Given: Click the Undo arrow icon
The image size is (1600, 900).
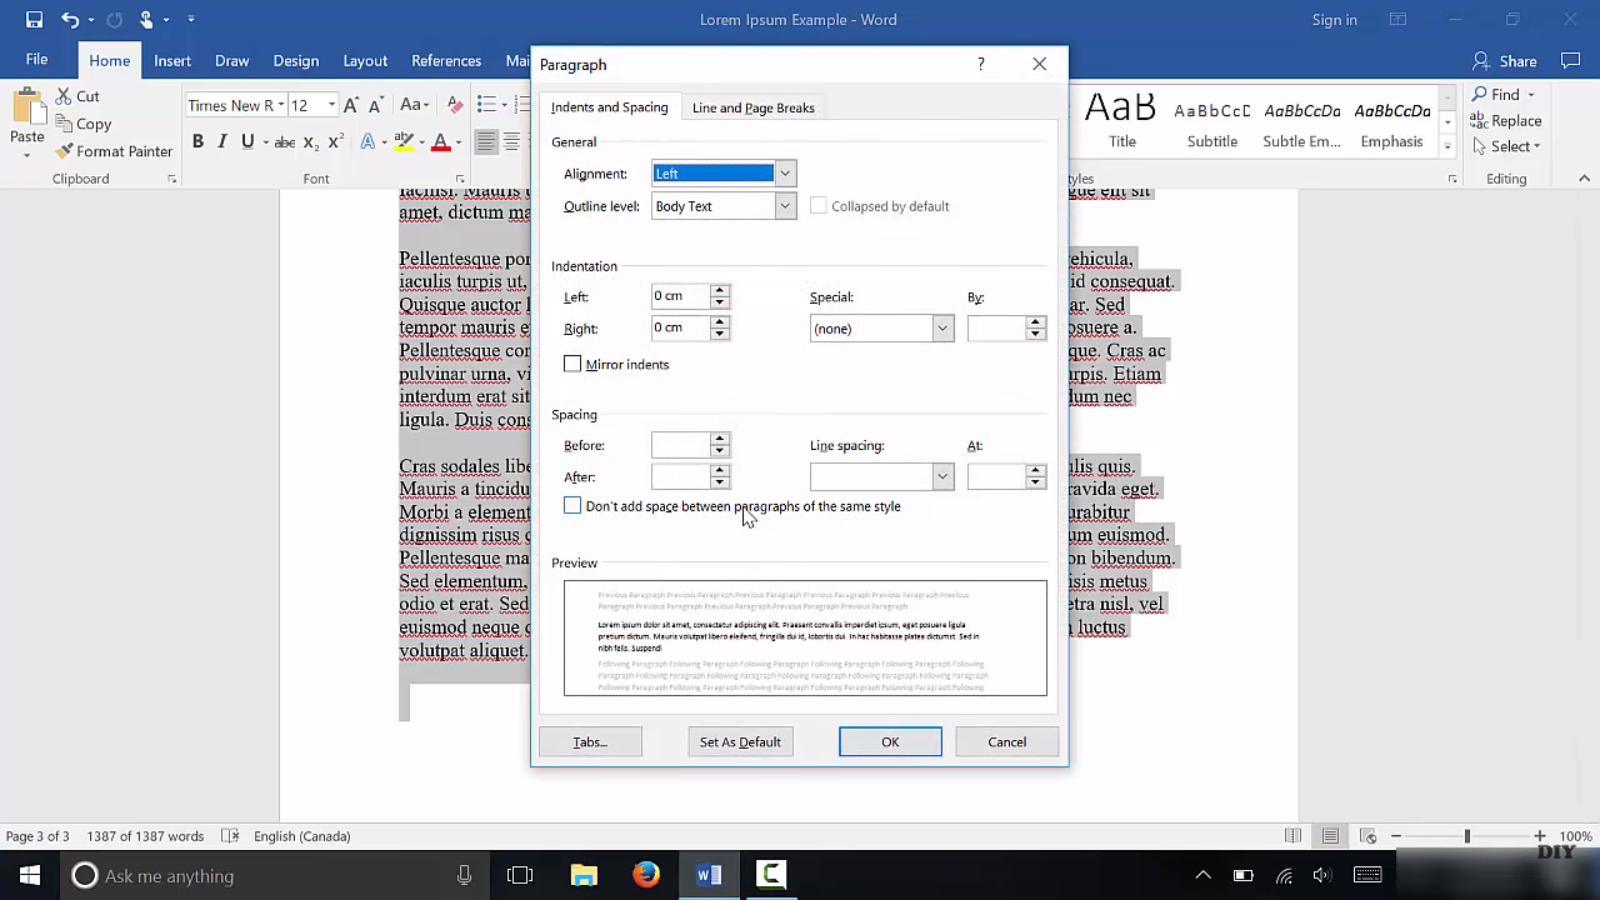Looking at the screenshot, I should pos(69,19).
